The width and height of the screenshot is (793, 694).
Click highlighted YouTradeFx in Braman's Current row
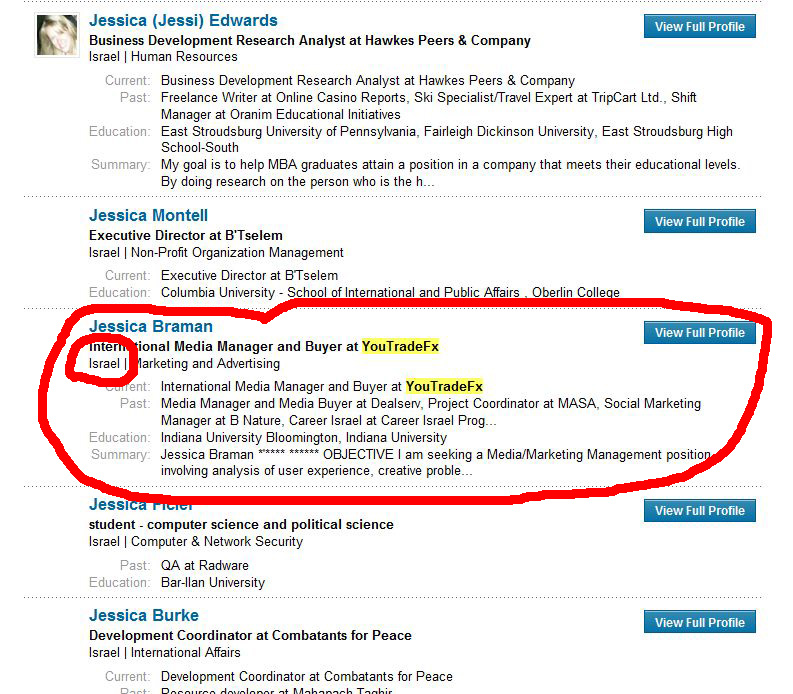click(x=444, y=386)
